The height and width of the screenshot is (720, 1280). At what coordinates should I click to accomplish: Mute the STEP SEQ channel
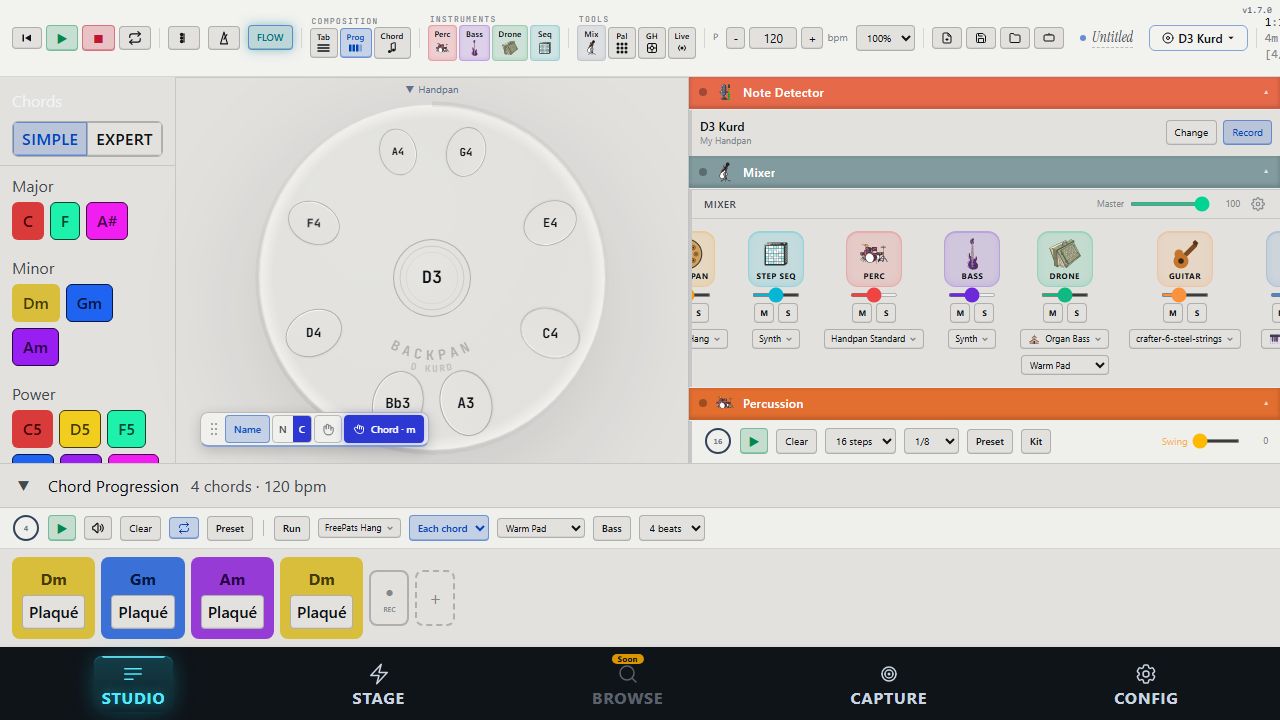click(x=764, y=313)
